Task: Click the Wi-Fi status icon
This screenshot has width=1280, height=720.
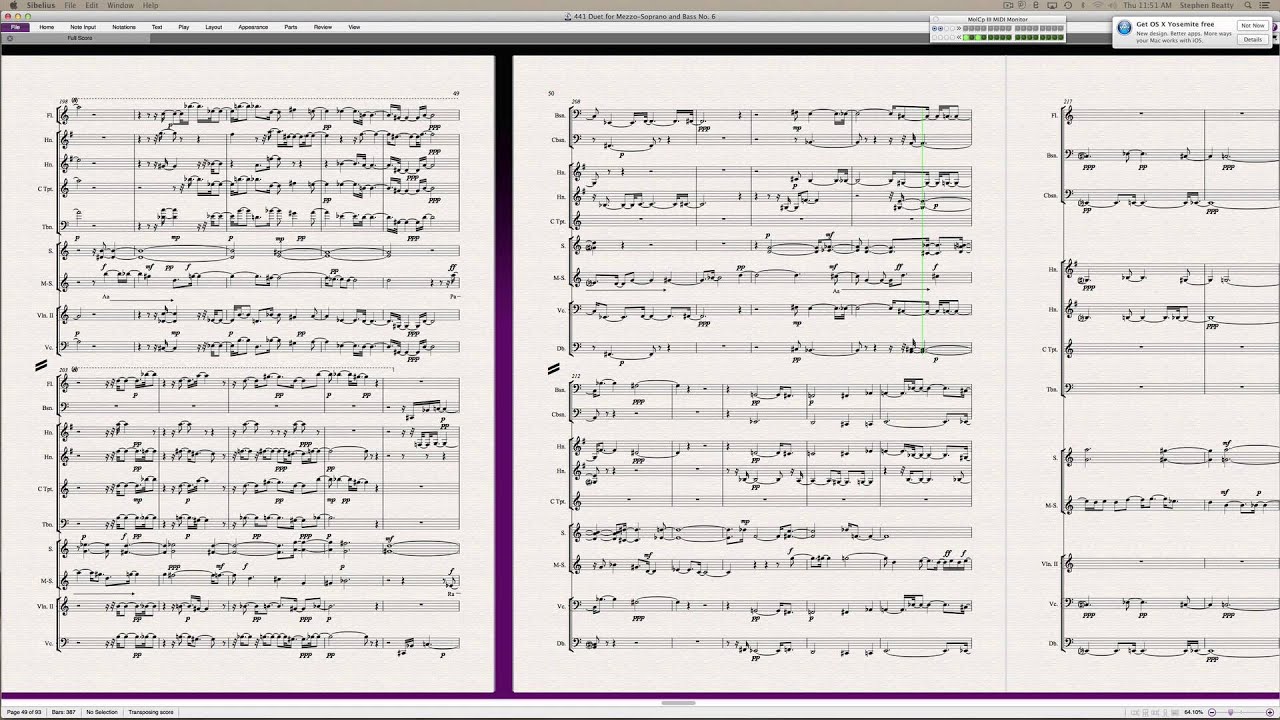Action: coord(1097,5)
